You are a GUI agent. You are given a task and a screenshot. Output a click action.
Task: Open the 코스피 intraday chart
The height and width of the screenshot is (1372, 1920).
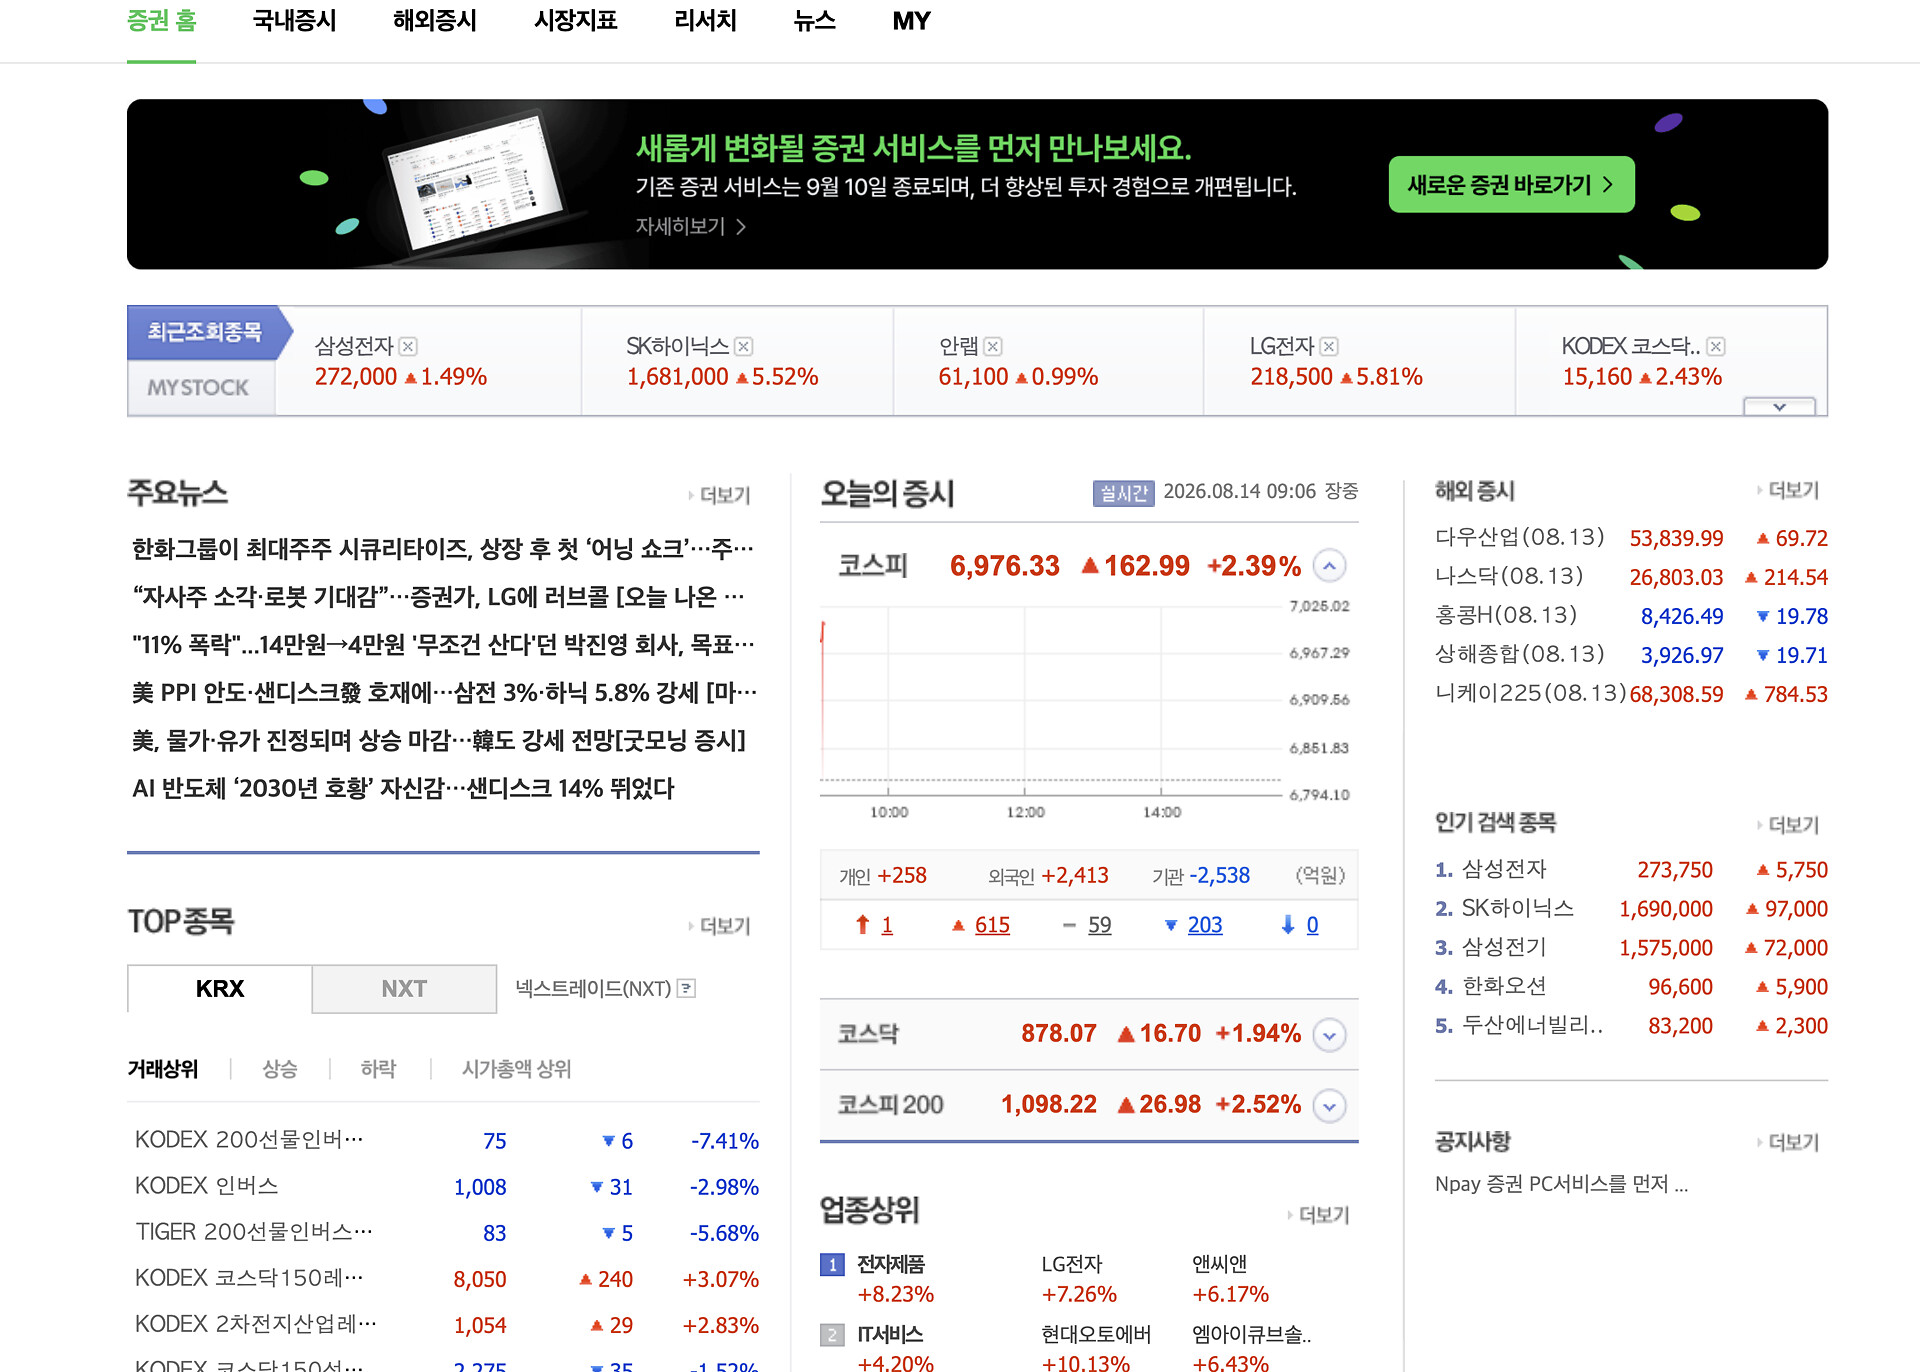[x=1085, y=710]
